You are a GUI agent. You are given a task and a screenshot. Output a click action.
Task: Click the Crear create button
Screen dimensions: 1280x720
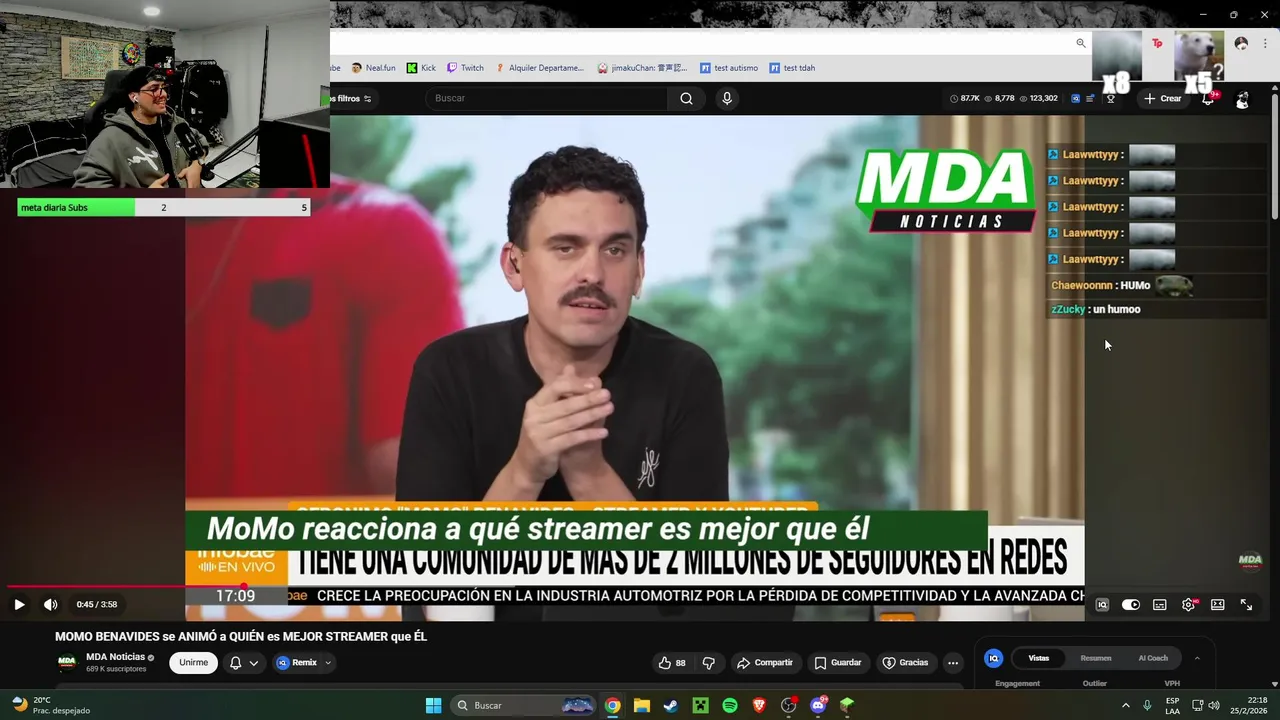click(x=1163, y=98)
